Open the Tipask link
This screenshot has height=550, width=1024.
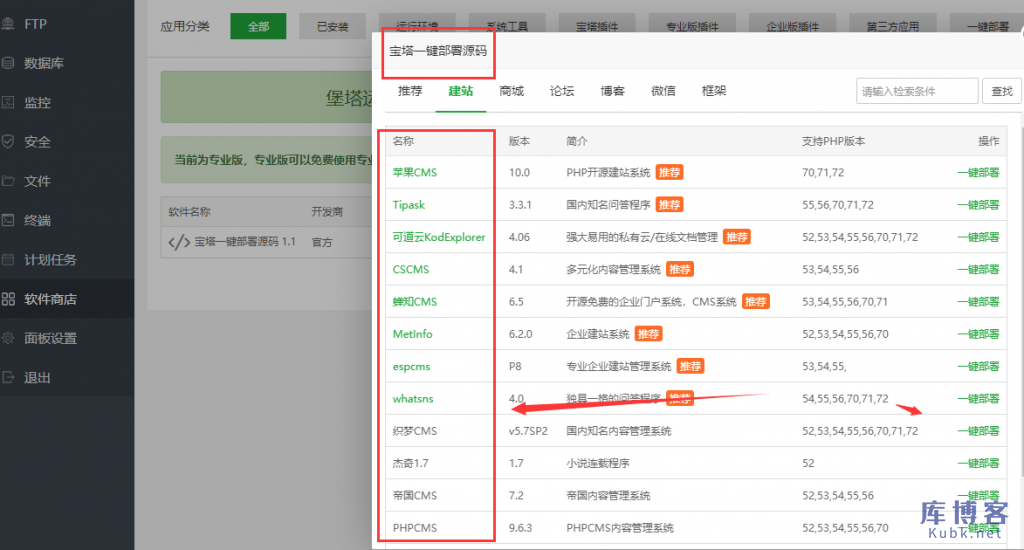409,204
